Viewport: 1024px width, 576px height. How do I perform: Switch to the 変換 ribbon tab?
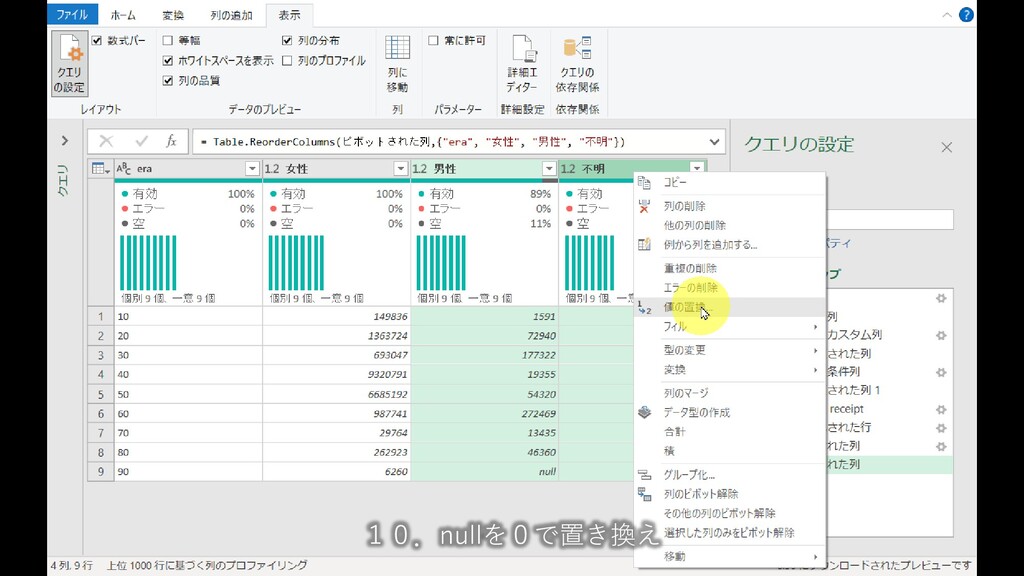click(x=173, y=15)
